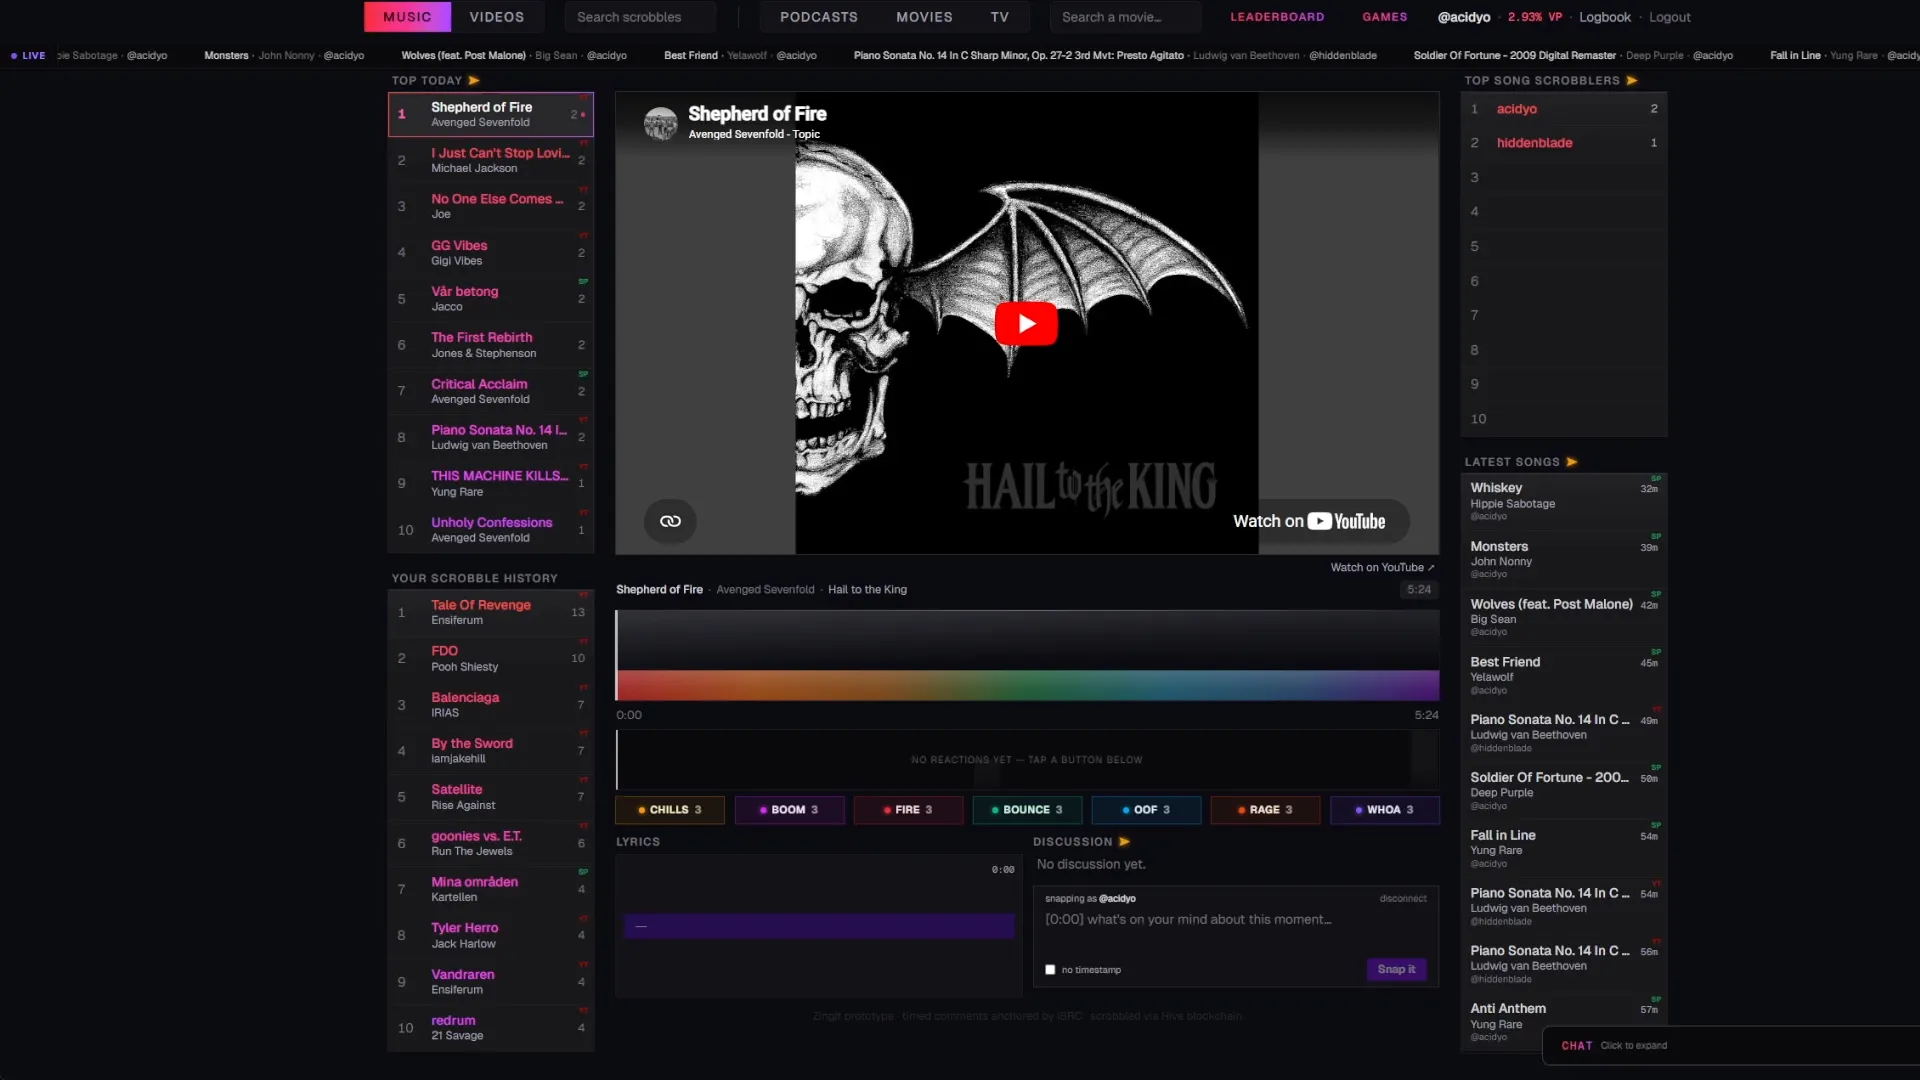Play the Shepherd of Fire YouTube video
This screenshot has height=1080, width=1920.
point(1026,323)
